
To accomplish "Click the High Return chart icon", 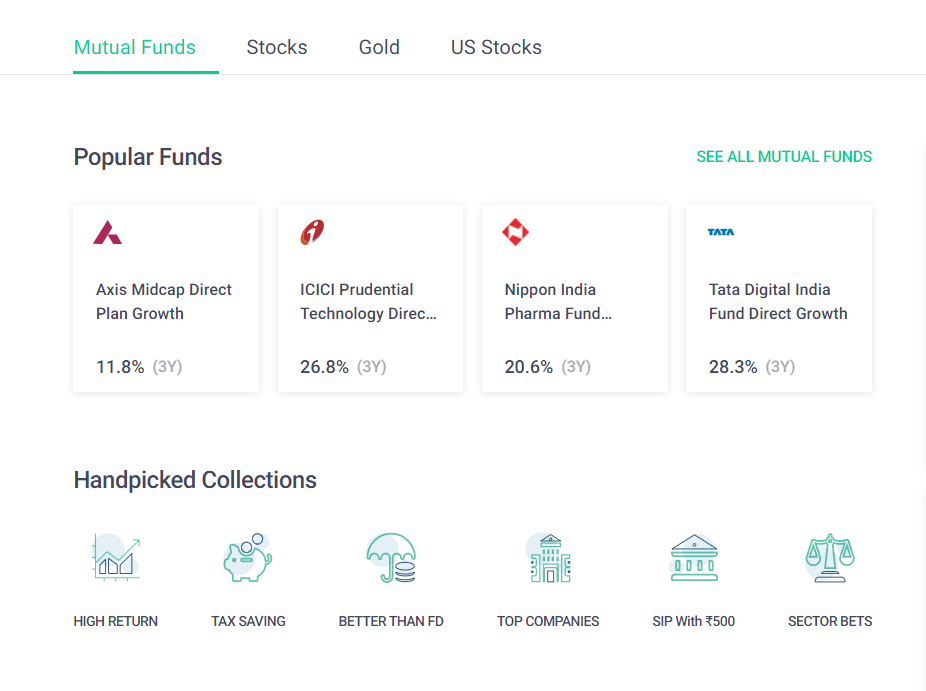I will click(116, 557).
